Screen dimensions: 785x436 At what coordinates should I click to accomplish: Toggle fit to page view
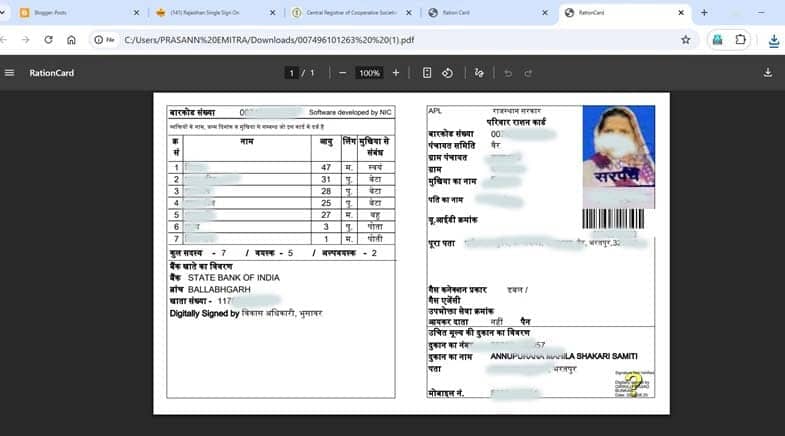(427, 73)
